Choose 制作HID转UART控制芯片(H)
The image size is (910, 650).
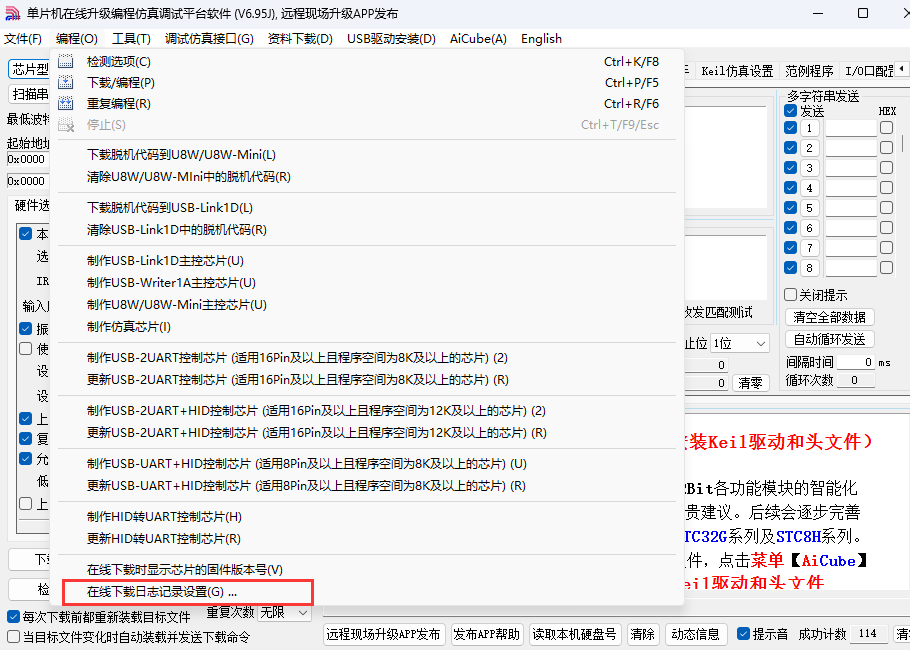(367, 517)
